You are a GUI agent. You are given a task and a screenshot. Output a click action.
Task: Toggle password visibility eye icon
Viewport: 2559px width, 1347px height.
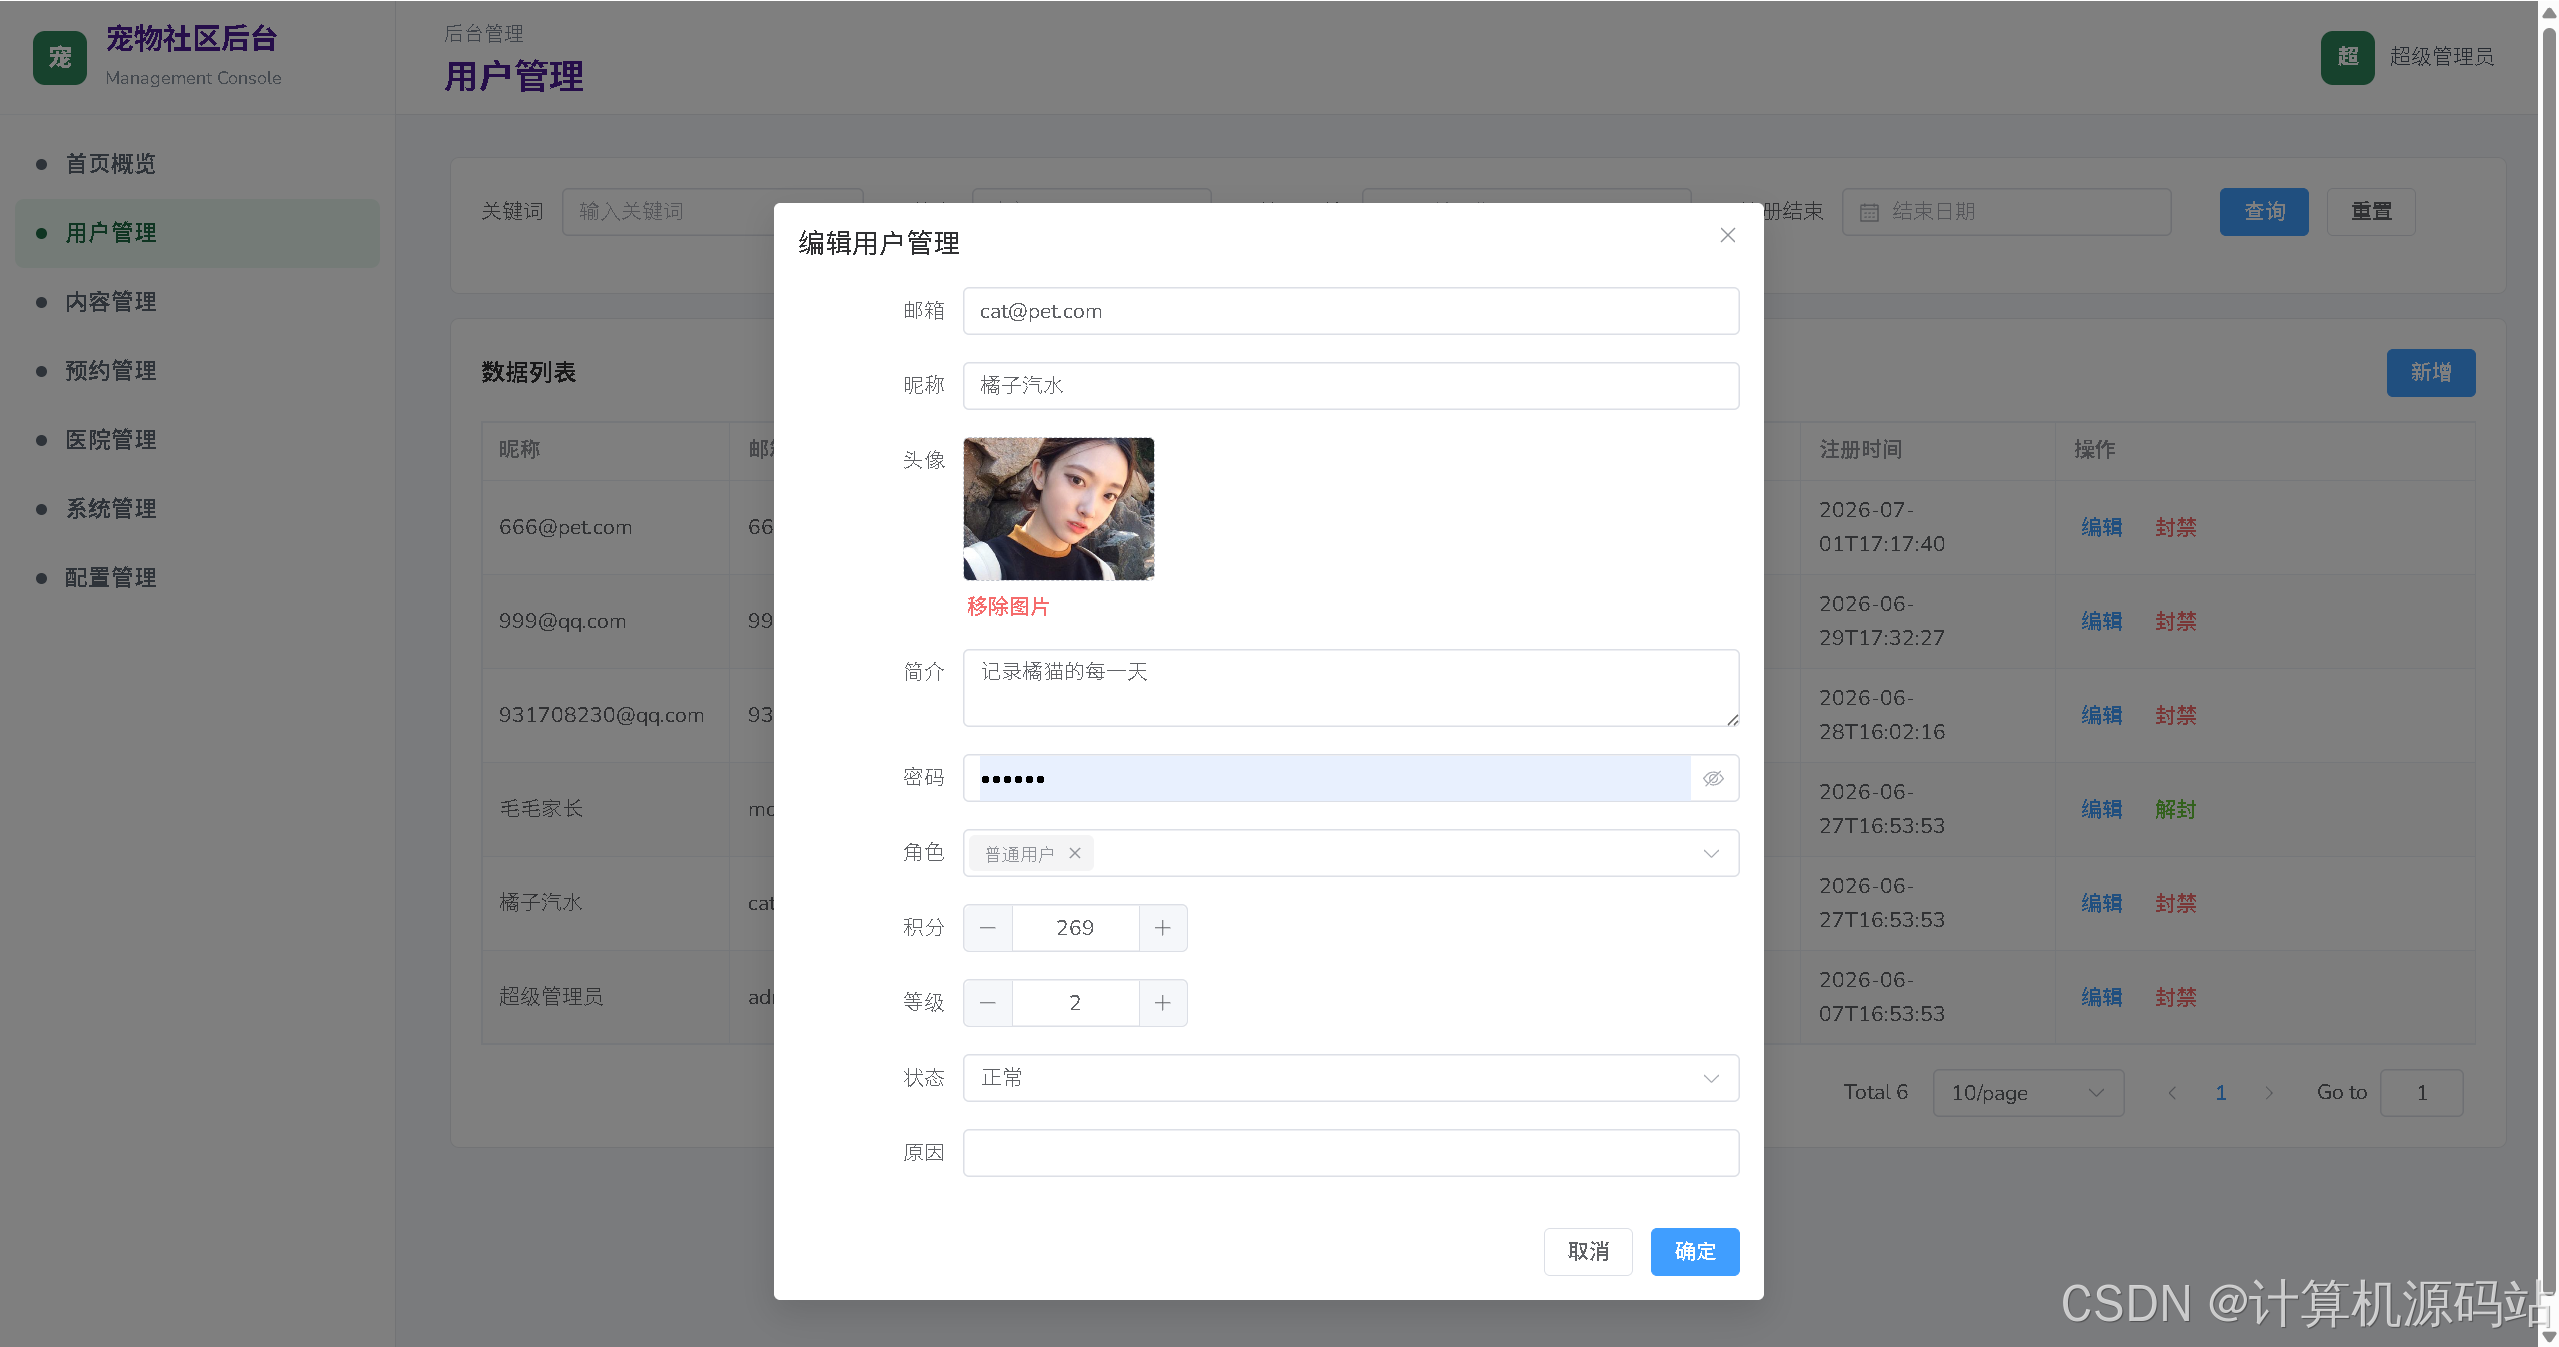click(x=1713, y=778)
